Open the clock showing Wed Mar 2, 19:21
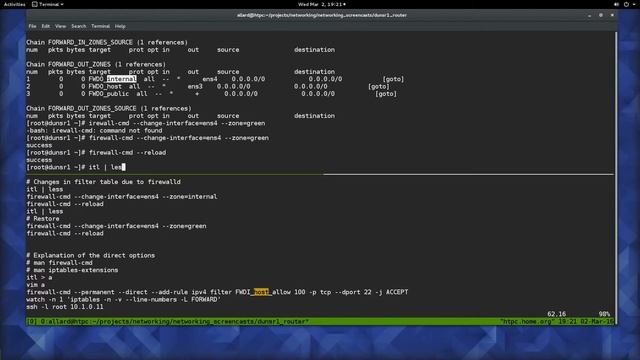 322,4
